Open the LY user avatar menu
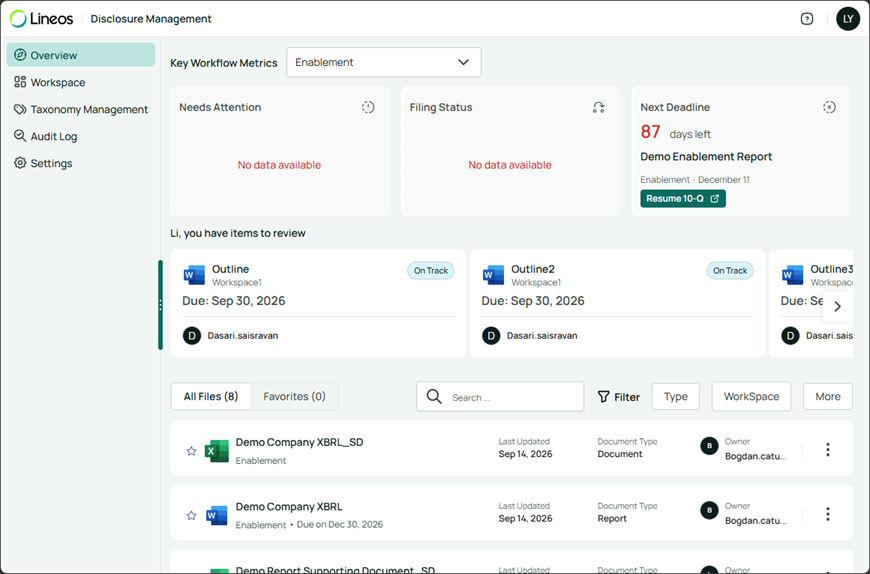This screenshot has height=574, width=870. [x=848, y=19]
